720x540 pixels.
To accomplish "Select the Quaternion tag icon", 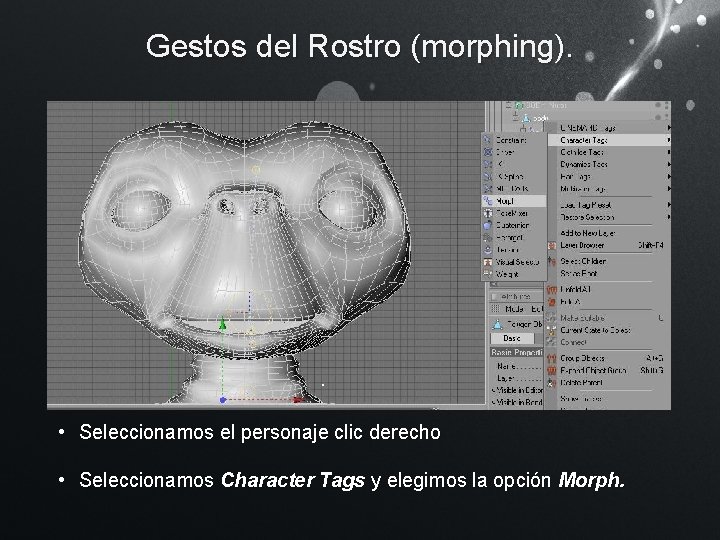I will point(488,225).
